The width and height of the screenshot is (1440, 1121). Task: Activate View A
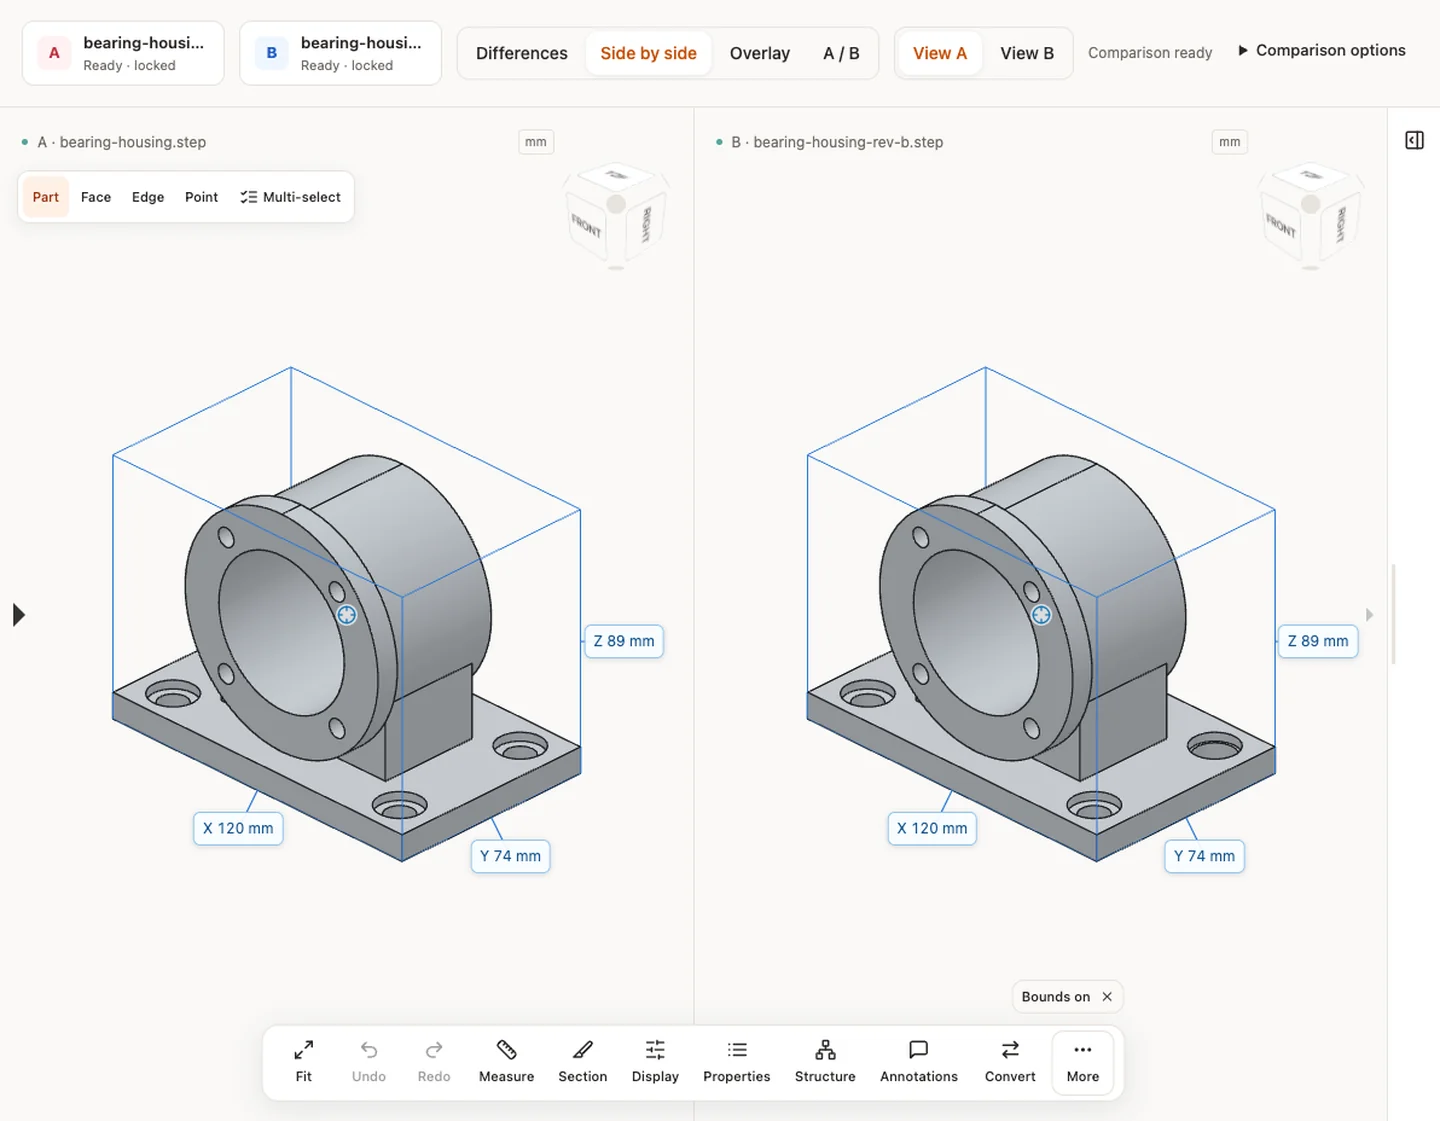pos(940,53)
